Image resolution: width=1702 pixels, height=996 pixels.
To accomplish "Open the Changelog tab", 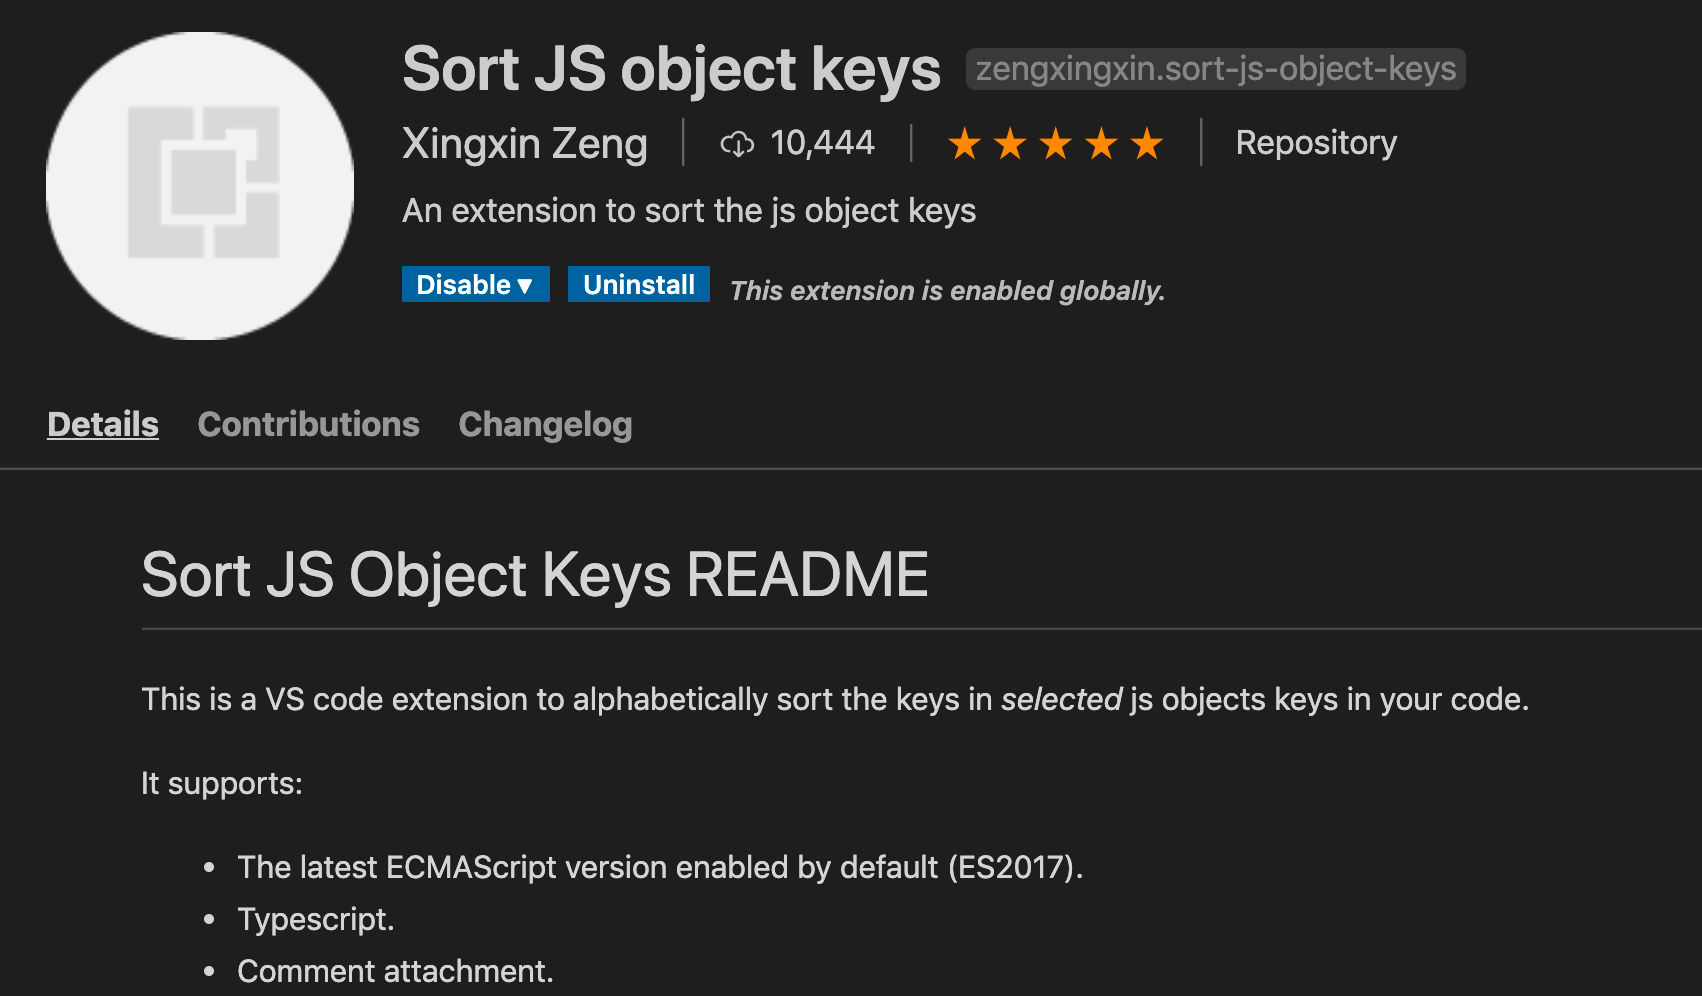I will coord(545,424).
